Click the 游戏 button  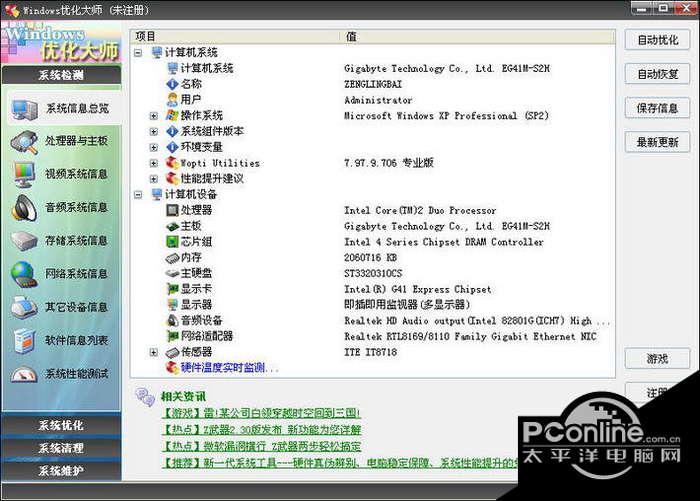coord(658,359)
